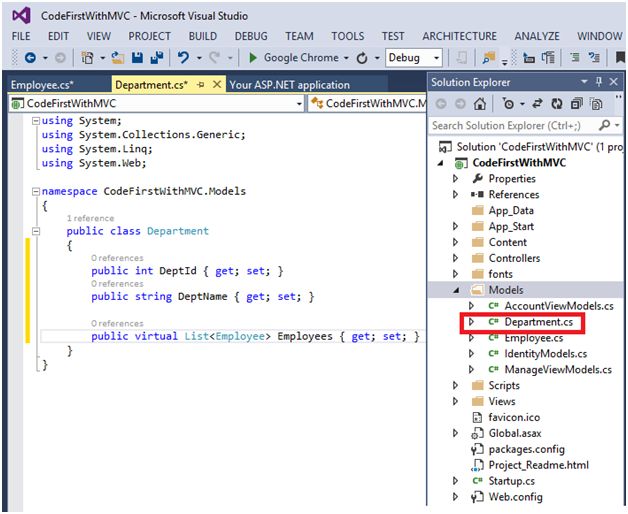Pin the Solution Explorer panel

pyautogui.click(x=599, y=82)
